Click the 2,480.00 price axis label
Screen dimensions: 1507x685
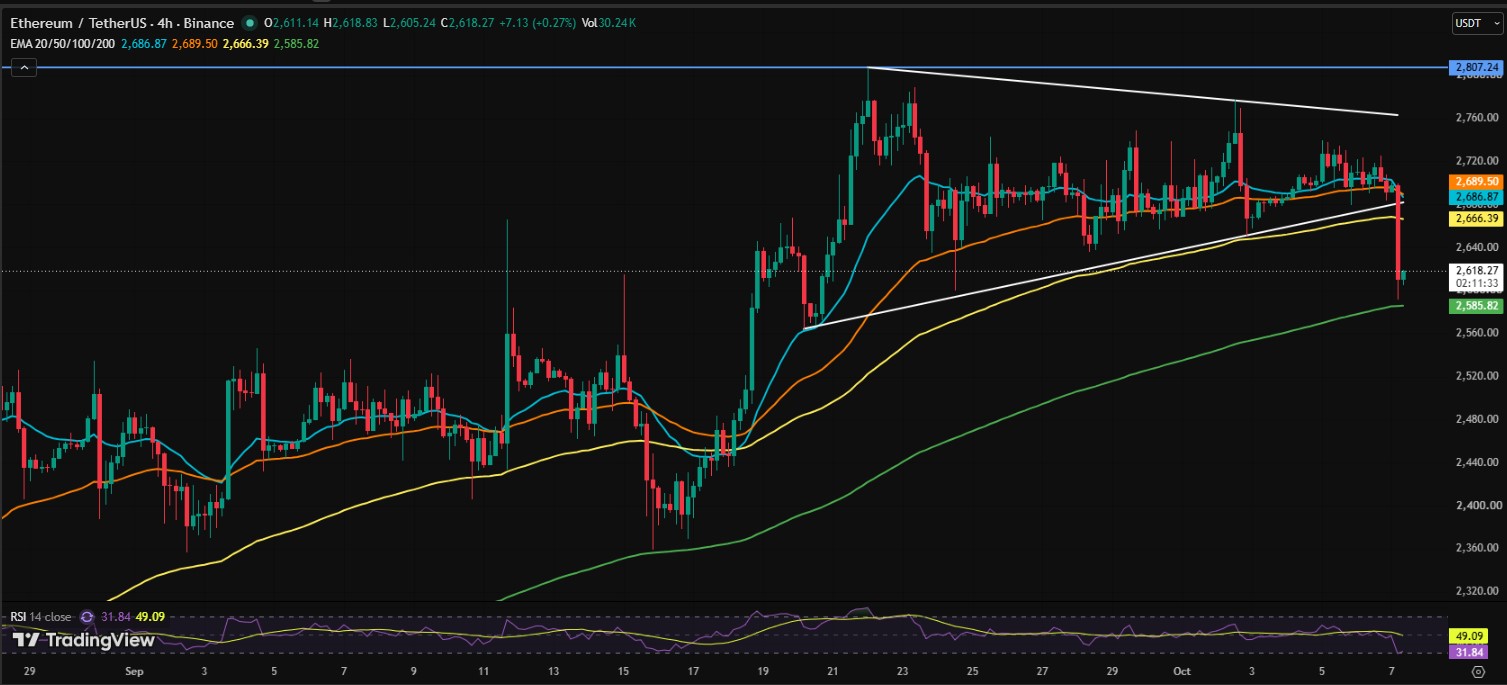point(1477,419)
